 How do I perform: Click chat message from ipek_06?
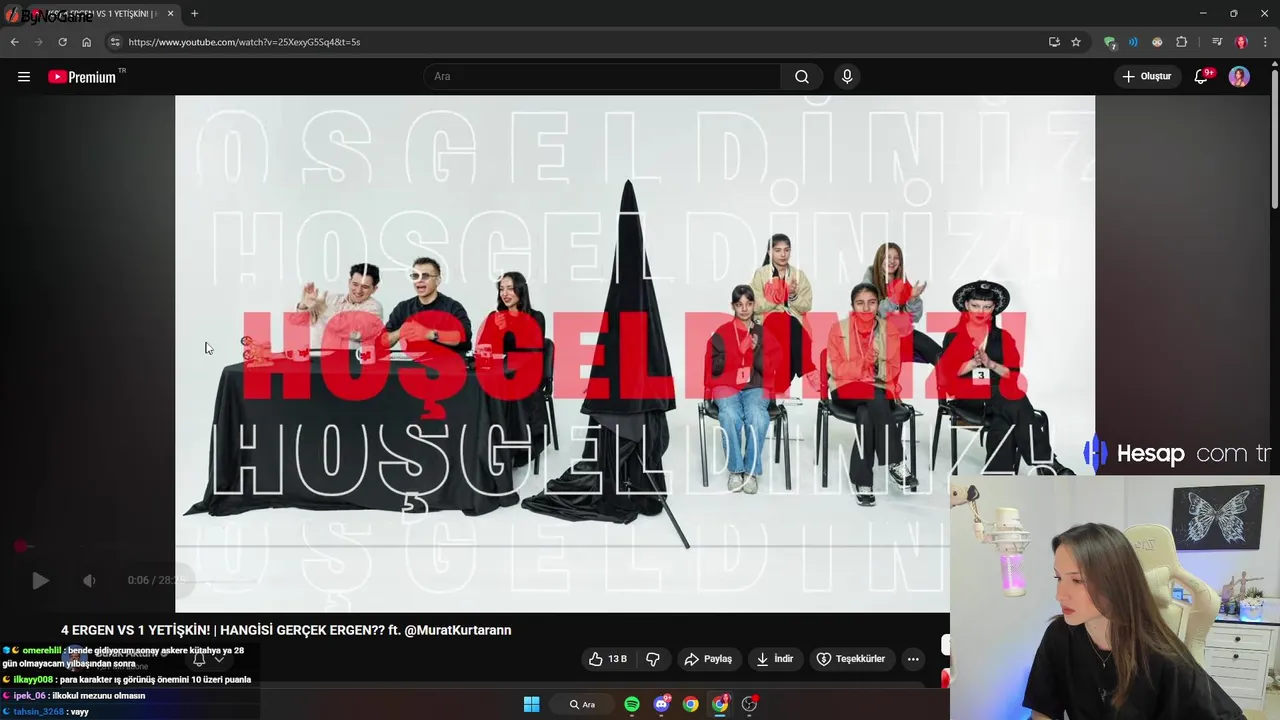pyautogui.click(x=74, y=695)
